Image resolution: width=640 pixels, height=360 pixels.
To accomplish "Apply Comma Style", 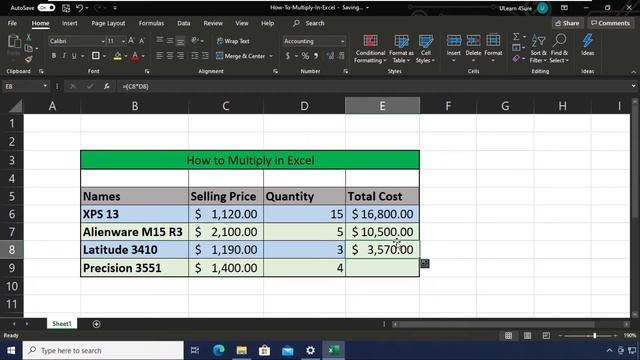I will pyautogui.click(x=316, y=56).
